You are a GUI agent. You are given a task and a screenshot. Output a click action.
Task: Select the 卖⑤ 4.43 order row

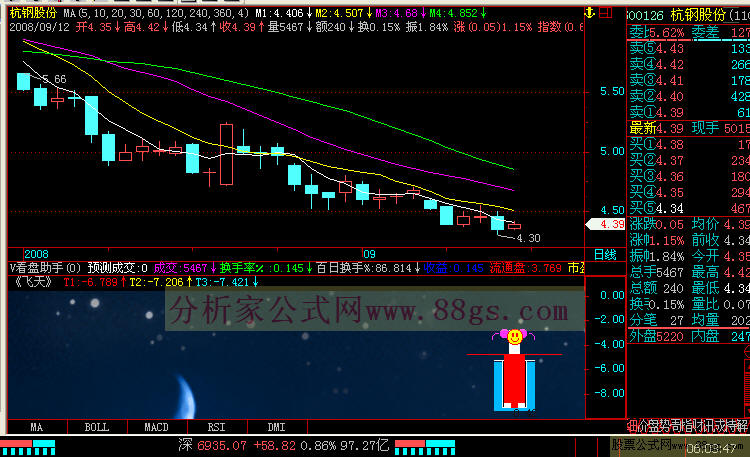coord(688,48)
